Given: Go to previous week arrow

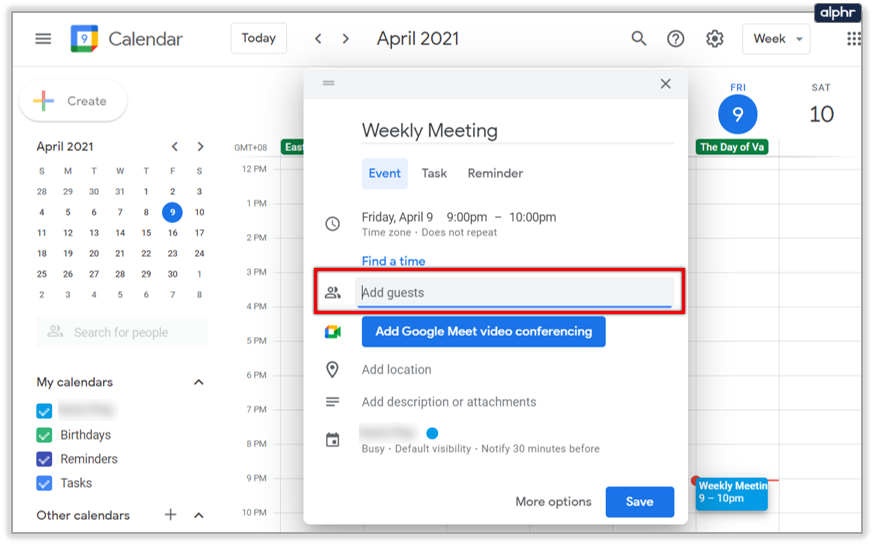Looking at the screenshot, I should tap(318, 39).
